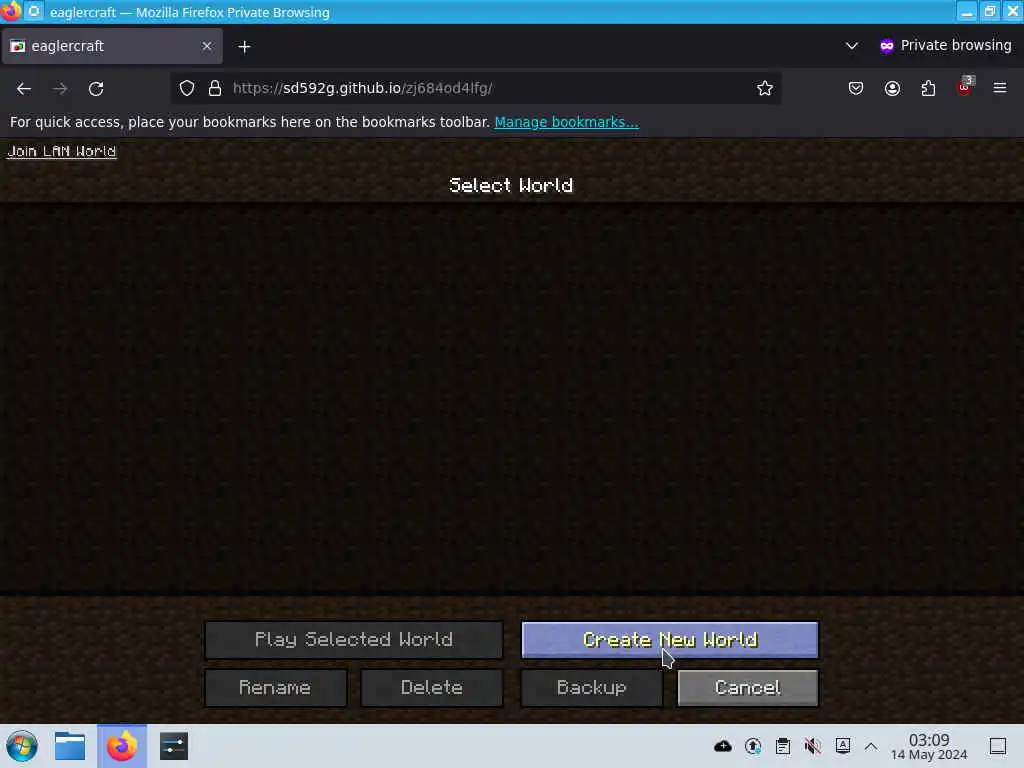Open the cloud tray icon
1024x768 pixels.
(722, 746)
